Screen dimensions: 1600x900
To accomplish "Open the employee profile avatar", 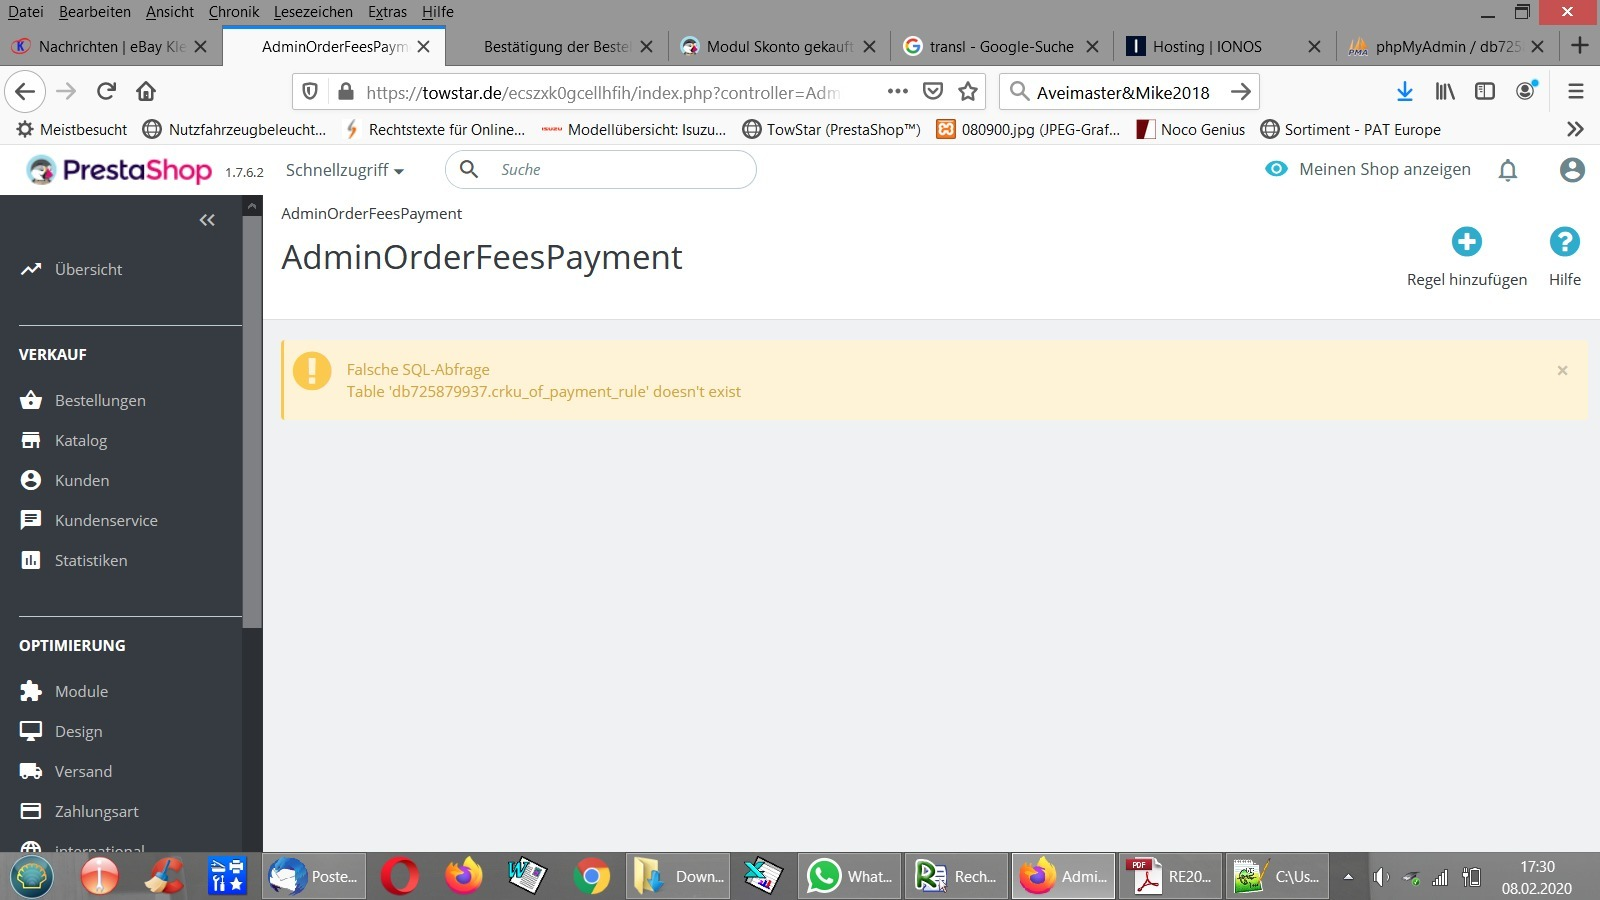I will click(1572, 170).
